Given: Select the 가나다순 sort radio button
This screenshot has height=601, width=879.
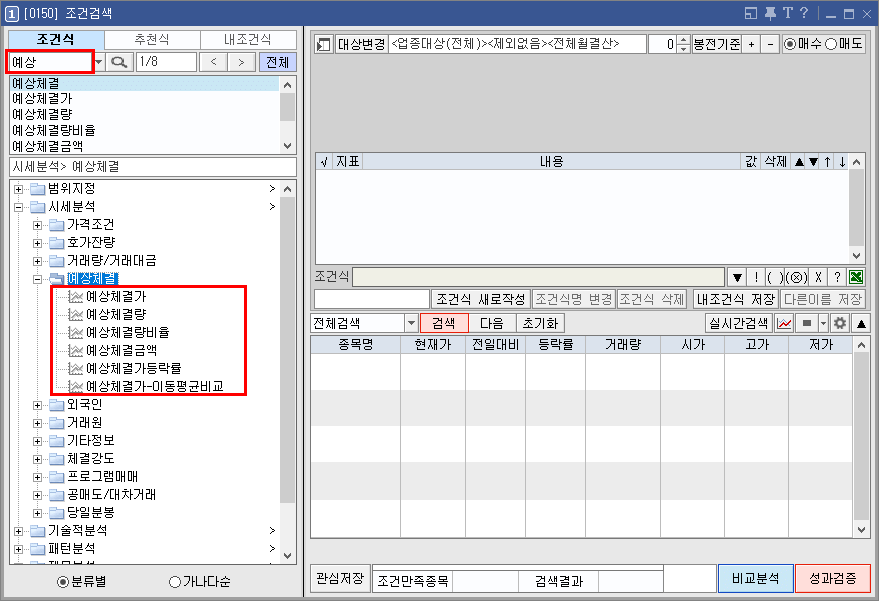Looking at the screenshot, I should pyautogui.click(x=173, y=584).
